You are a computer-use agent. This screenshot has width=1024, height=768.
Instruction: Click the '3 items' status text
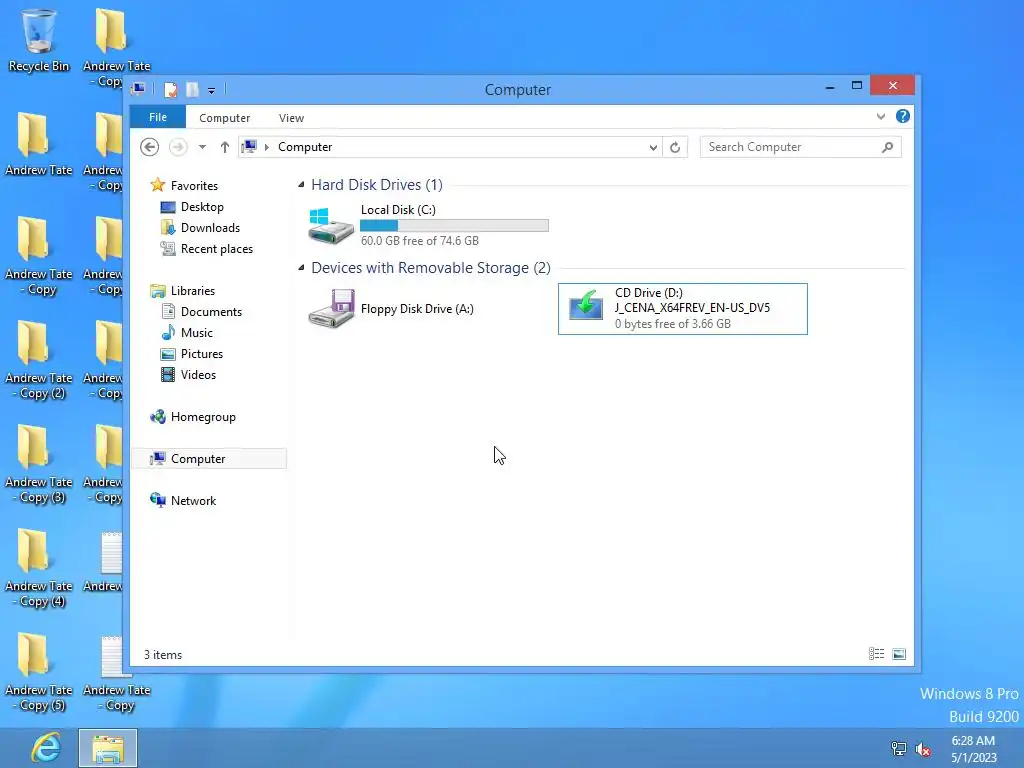point(163,654)
